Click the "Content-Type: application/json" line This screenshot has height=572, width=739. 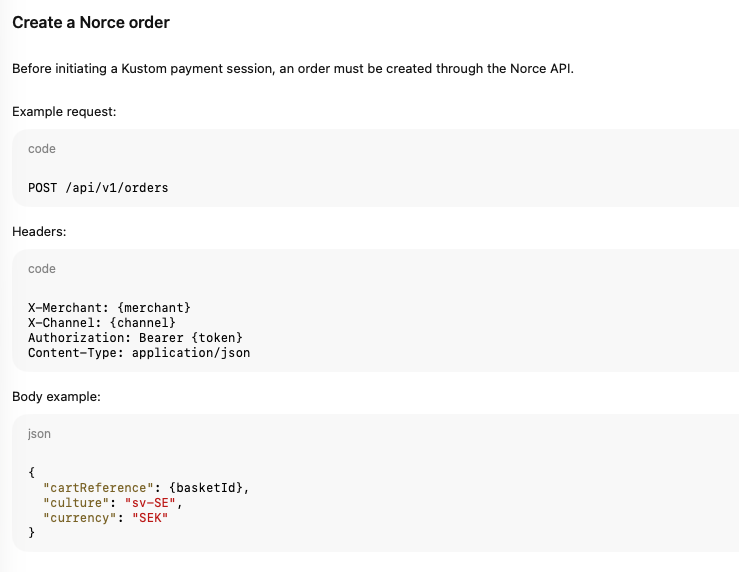[139, 352]
